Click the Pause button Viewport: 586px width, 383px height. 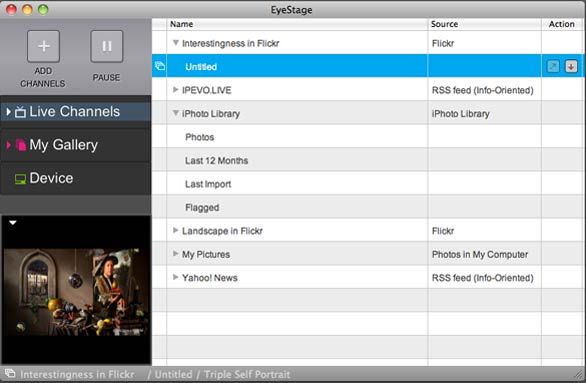point(107,46)
